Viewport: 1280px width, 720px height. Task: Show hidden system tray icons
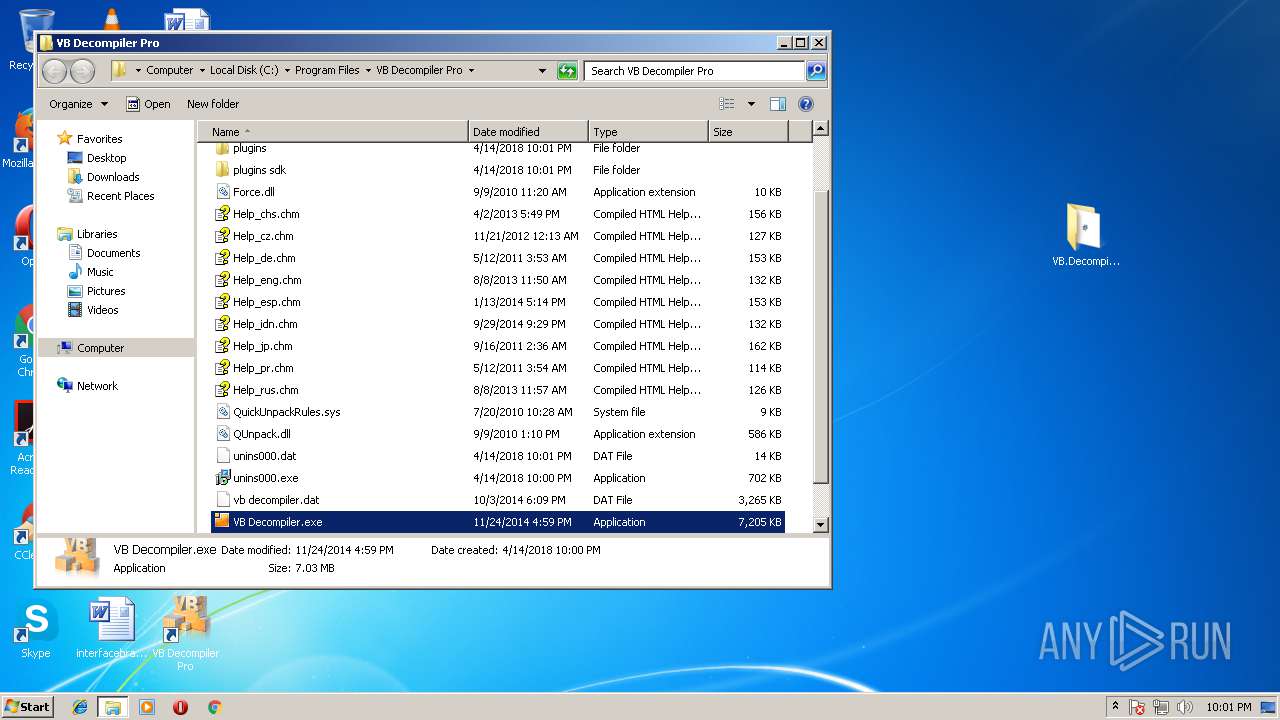click(1115, 706)
